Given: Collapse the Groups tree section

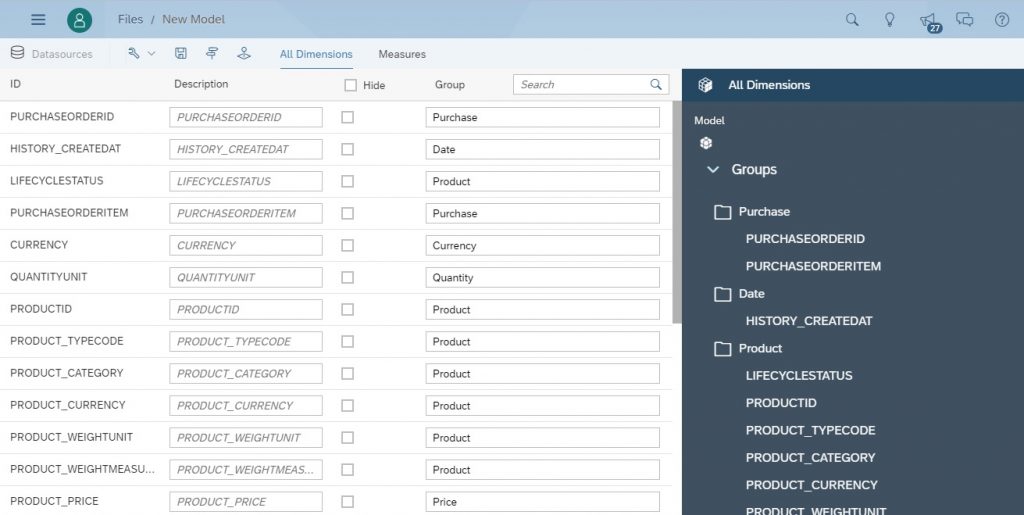Looking at the screenshot, I should tap(713, 169).
